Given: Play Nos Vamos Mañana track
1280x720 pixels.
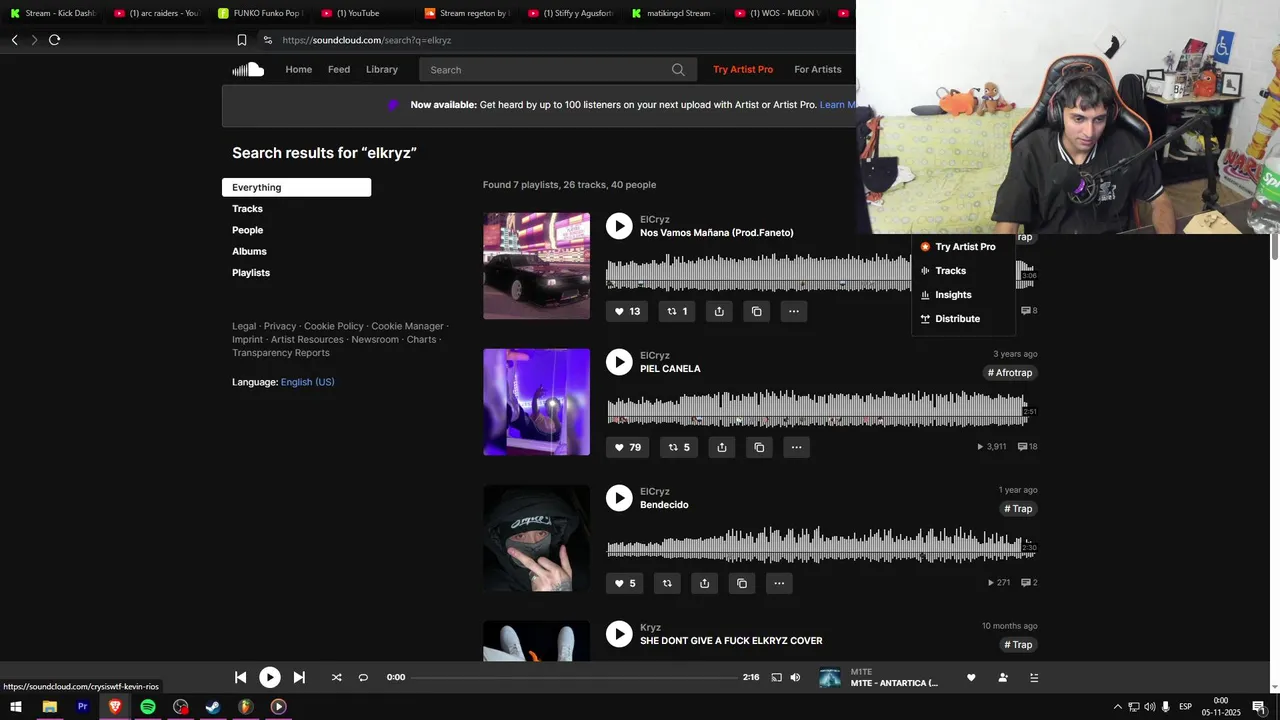Looking at the screenshot, I should [x=619, y=226].
